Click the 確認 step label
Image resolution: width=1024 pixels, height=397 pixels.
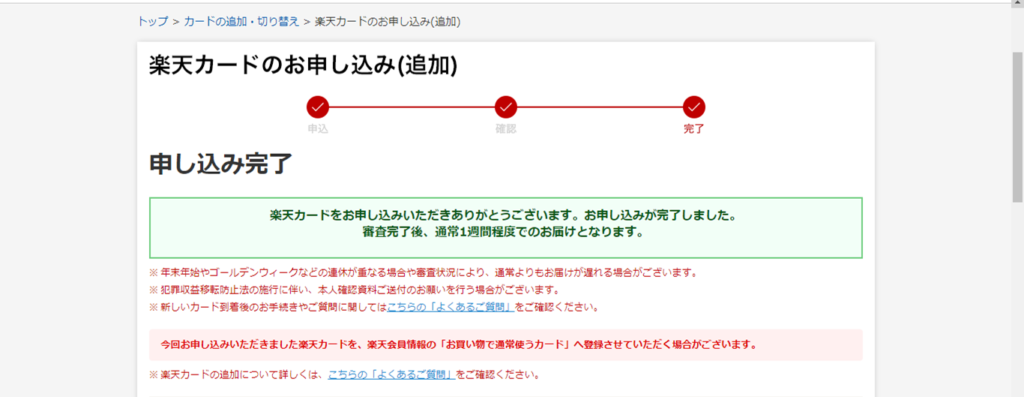(505, 129)
